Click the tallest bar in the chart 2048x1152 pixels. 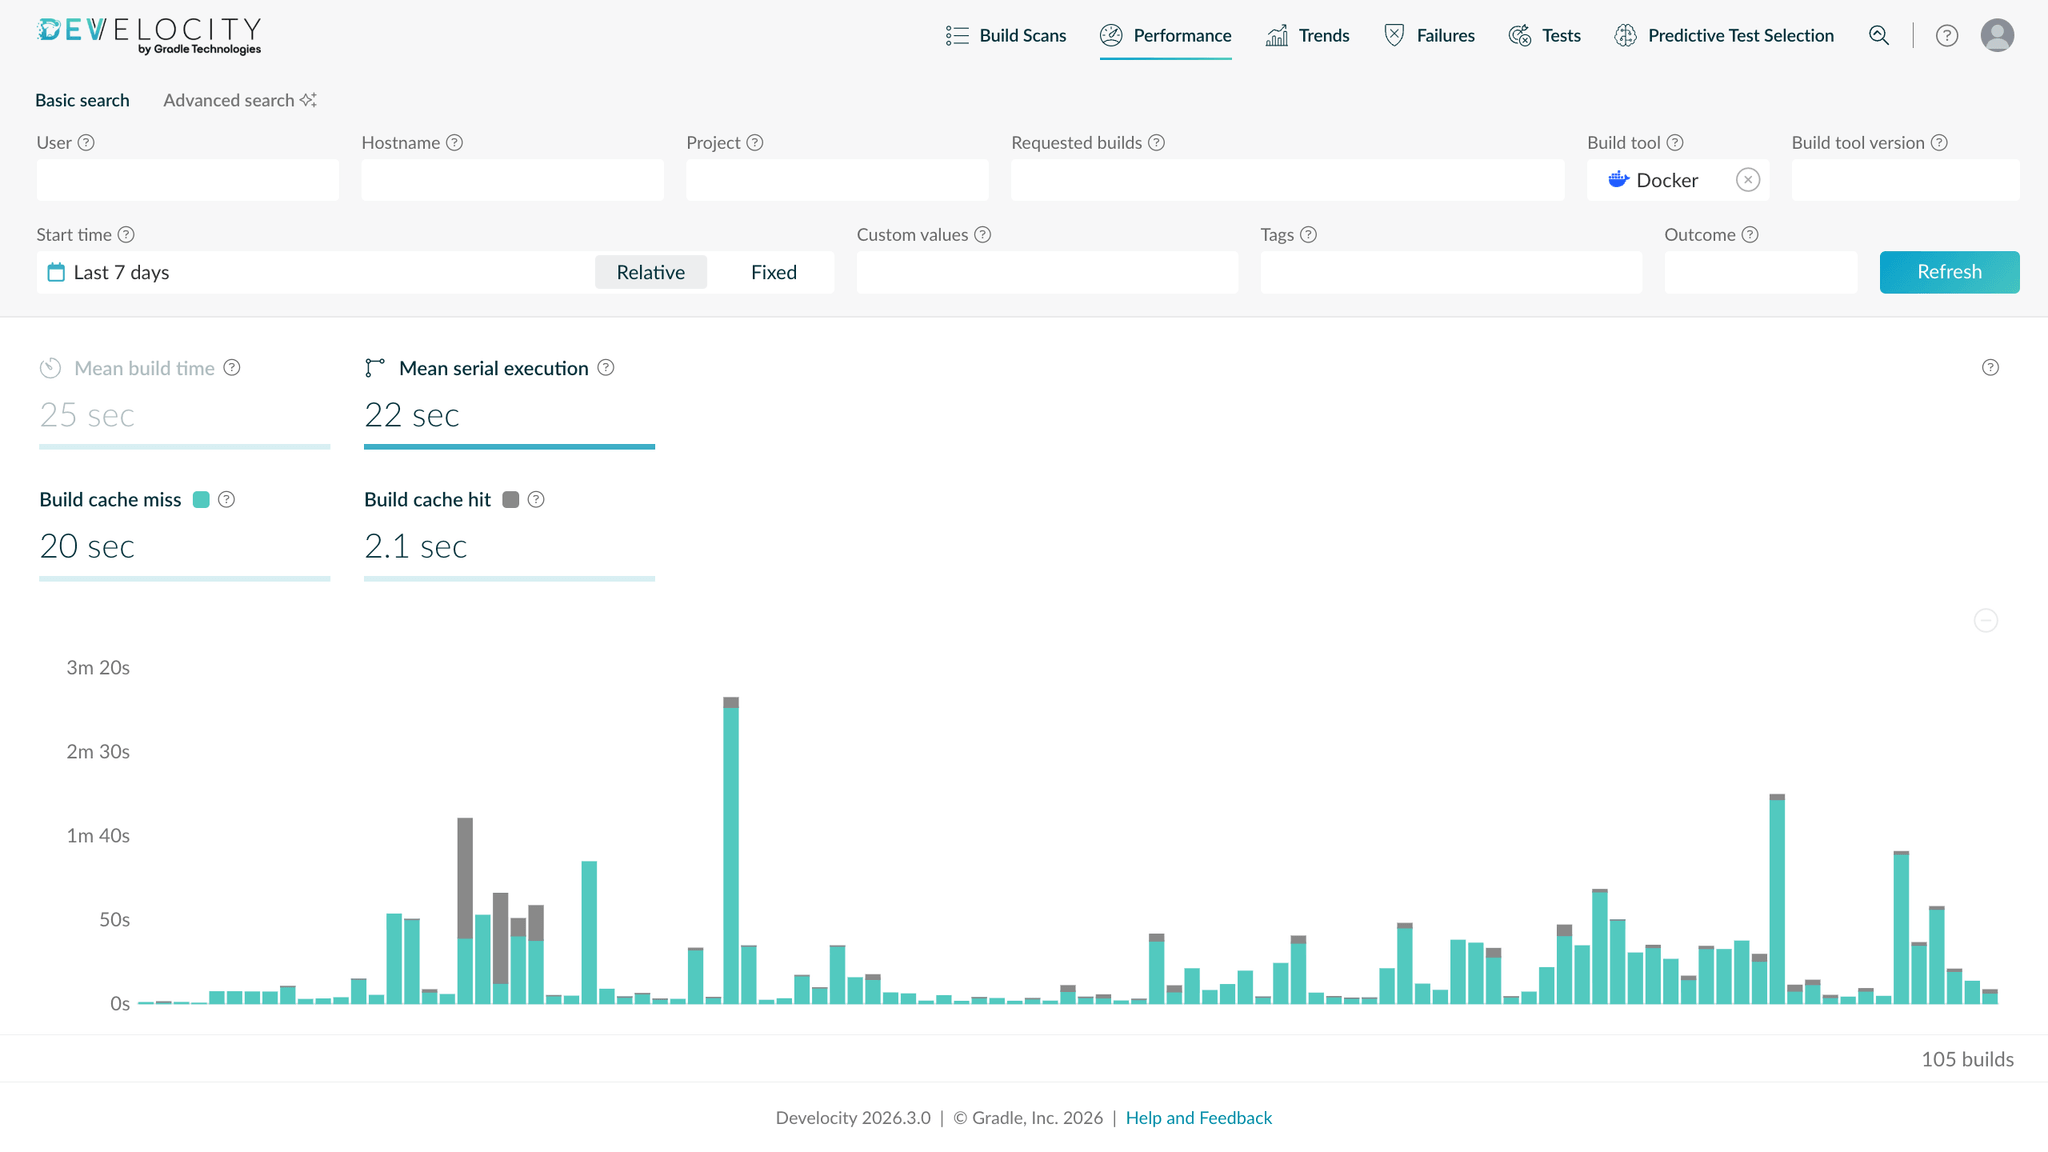(731, 850)
